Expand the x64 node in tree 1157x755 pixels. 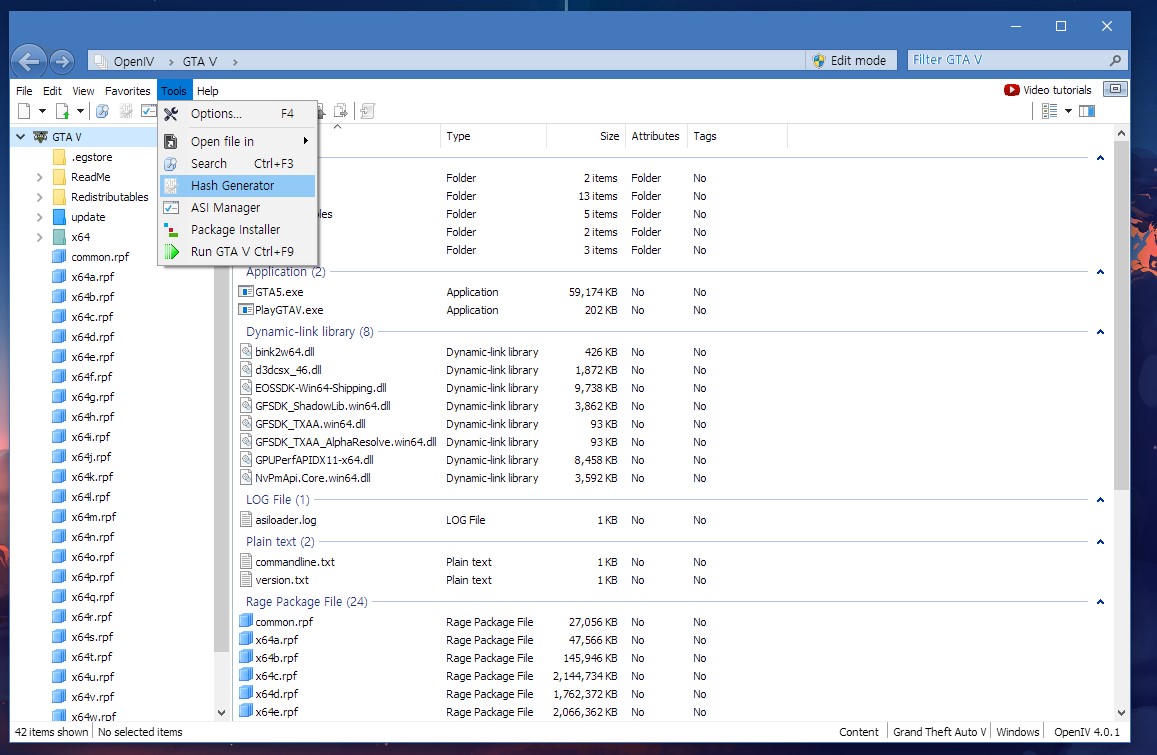(40, 237)
